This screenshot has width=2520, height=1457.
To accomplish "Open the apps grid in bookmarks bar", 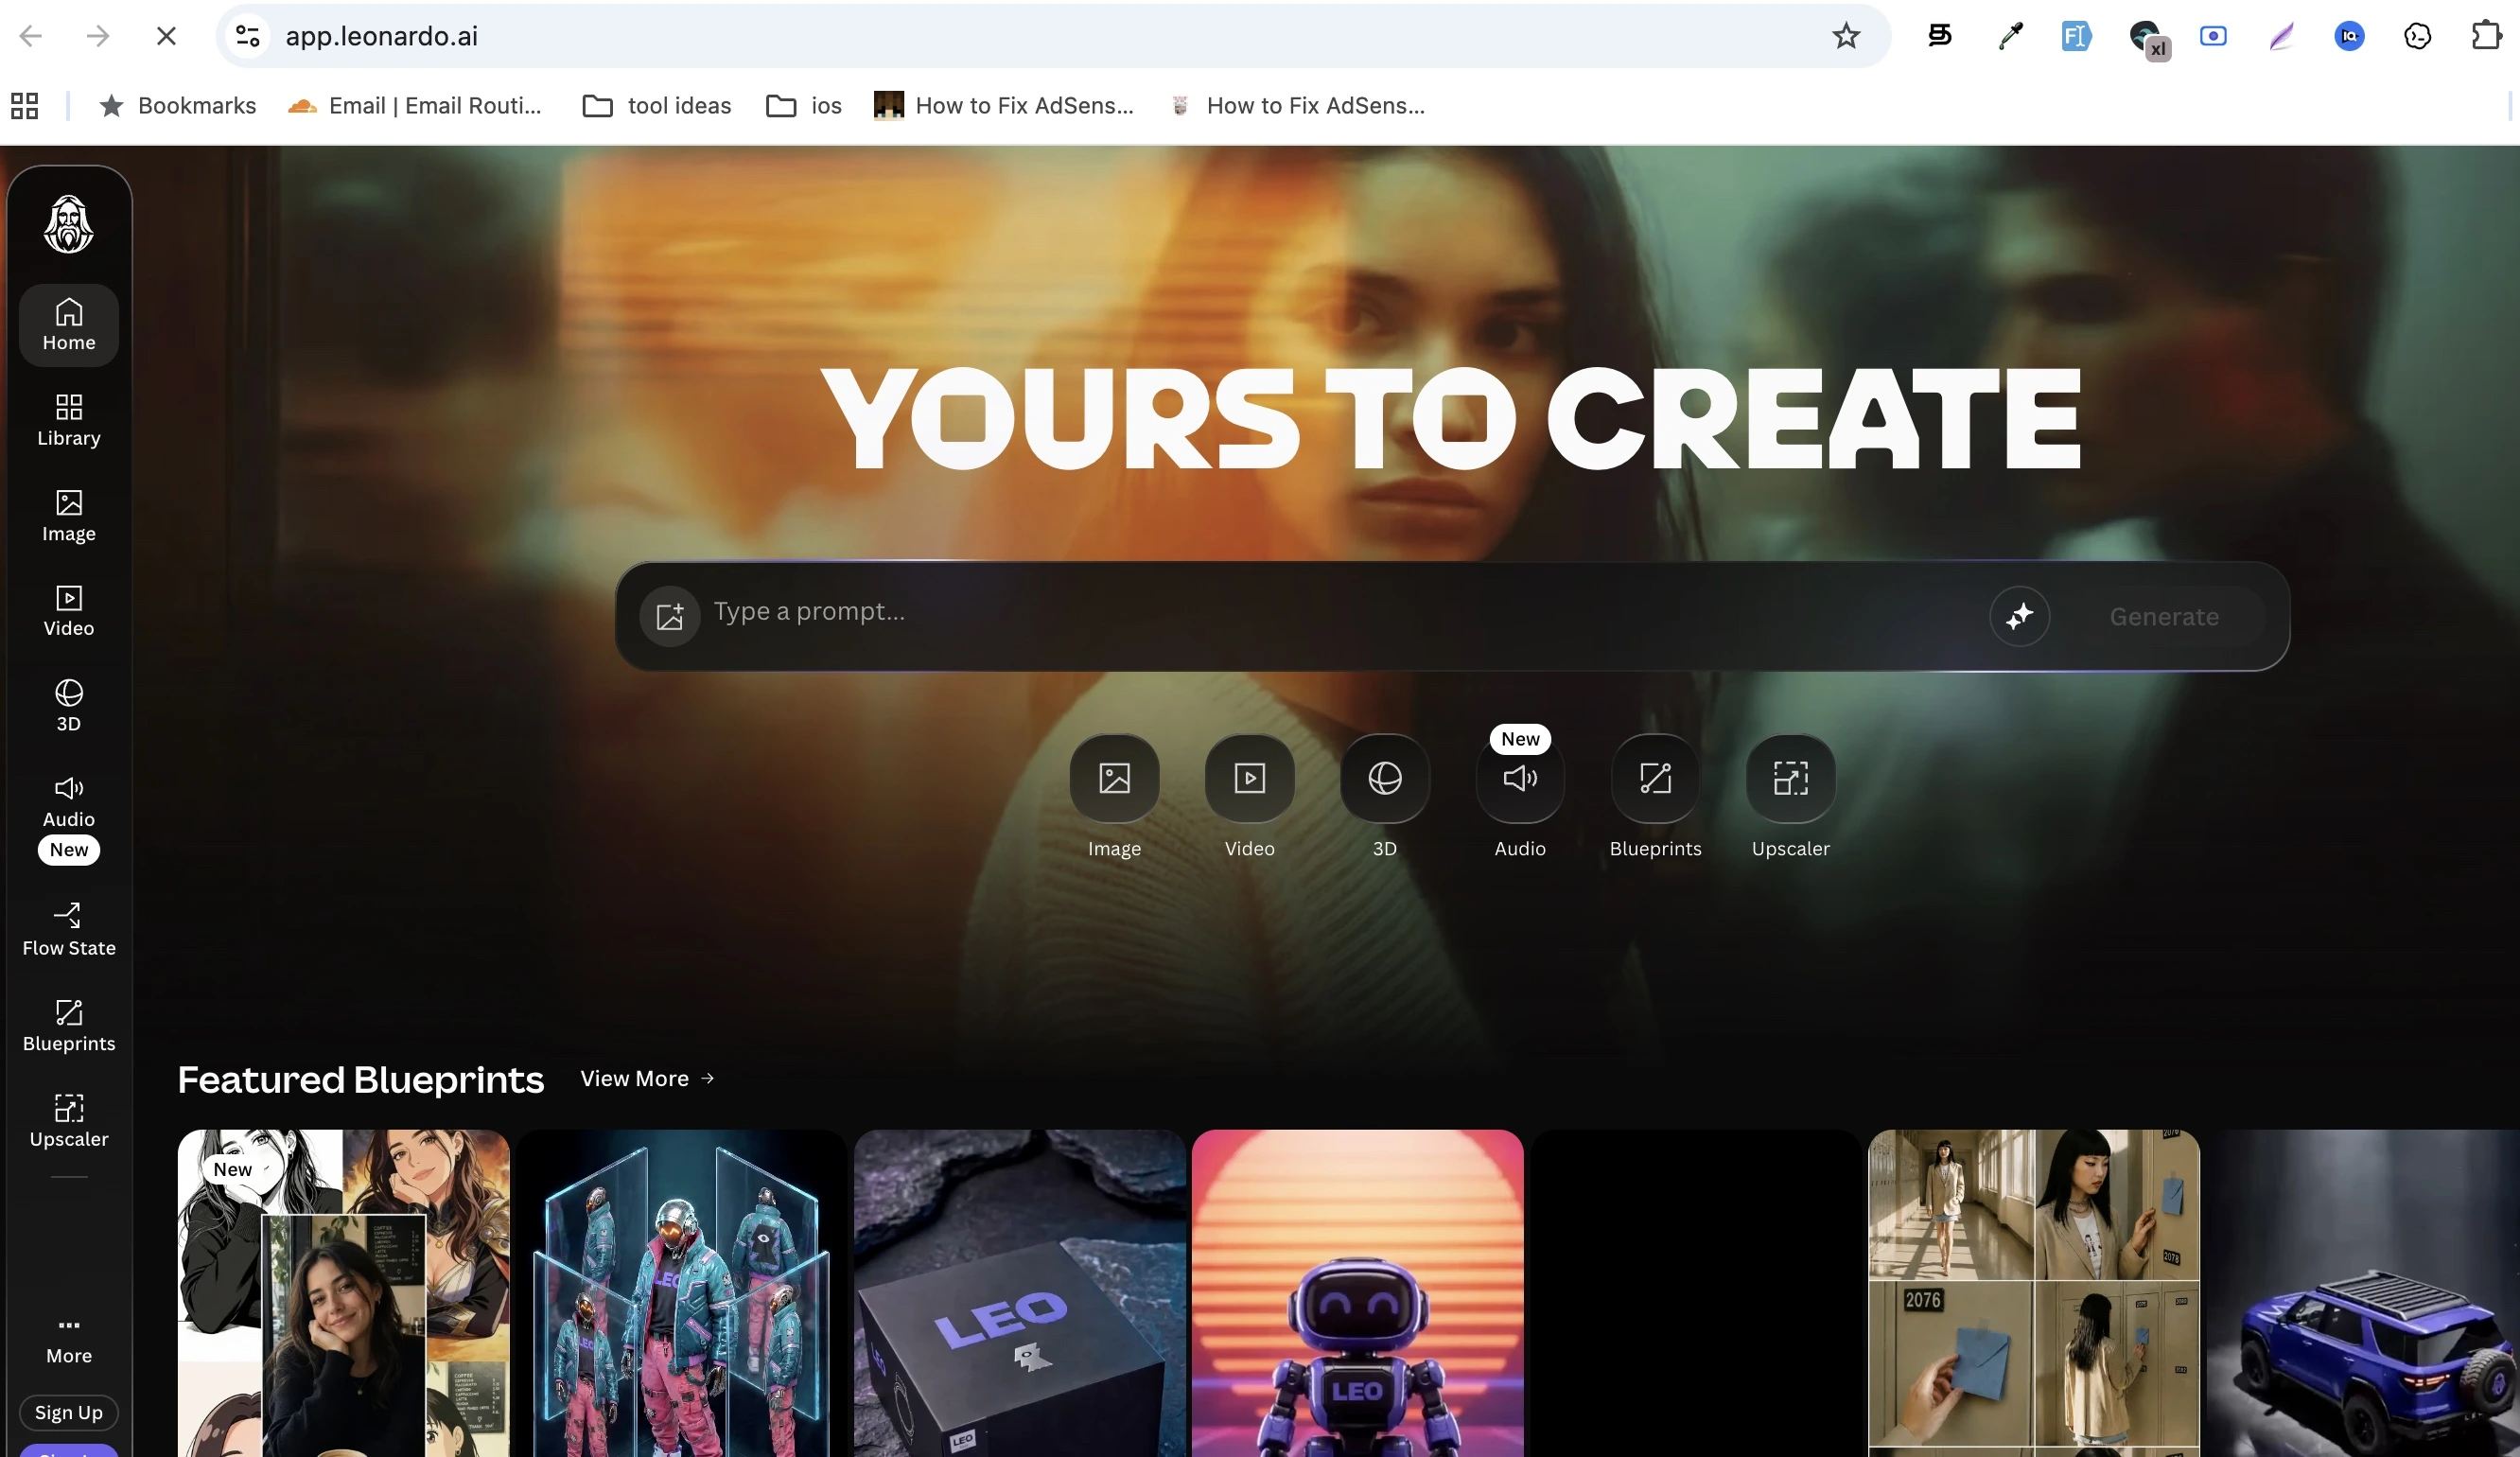I will (25, 105).
